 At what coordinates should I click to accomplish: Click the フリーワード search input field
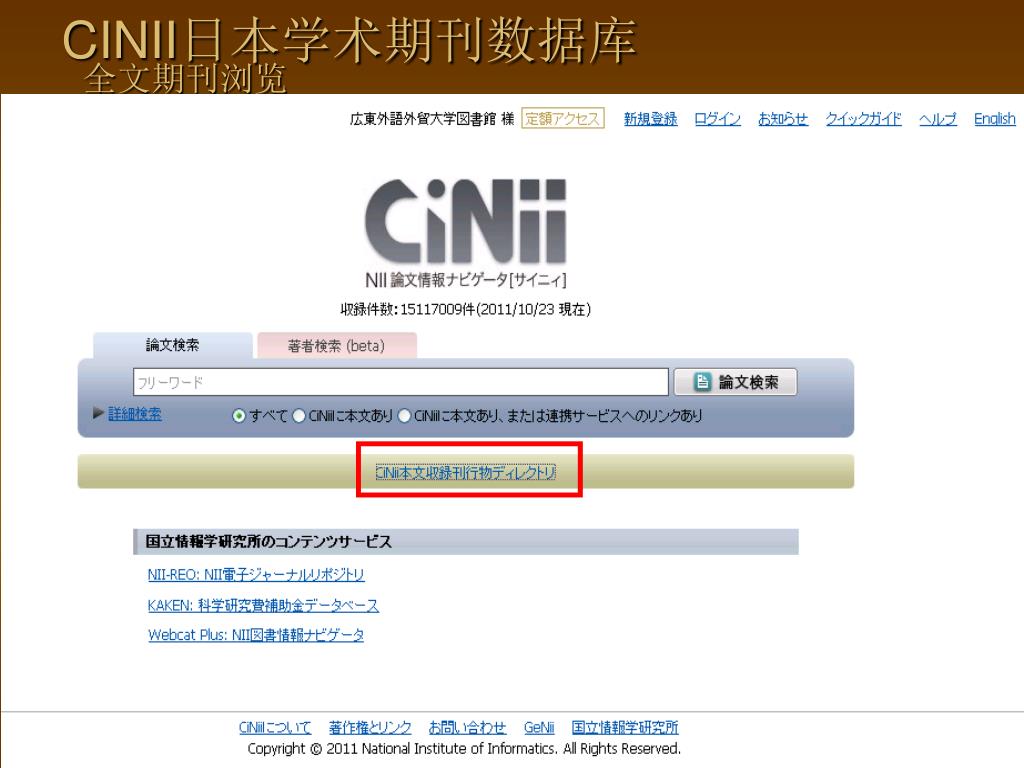[400, 382]
